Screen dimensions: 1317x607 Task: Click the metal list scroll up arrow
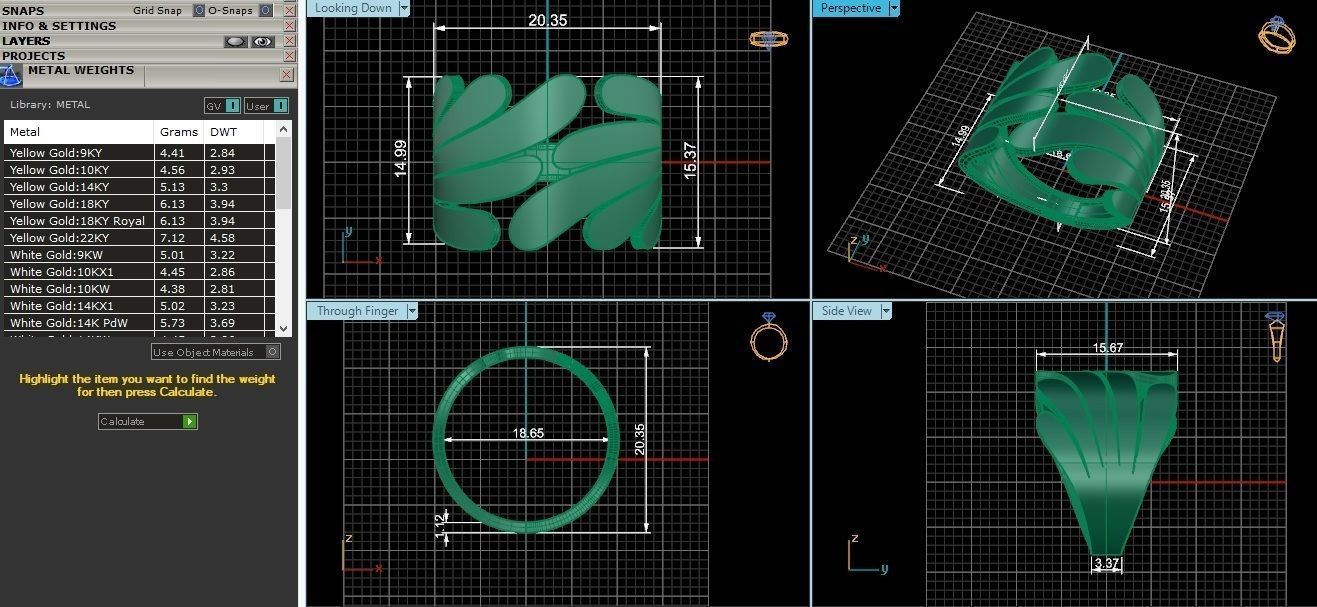284,129
